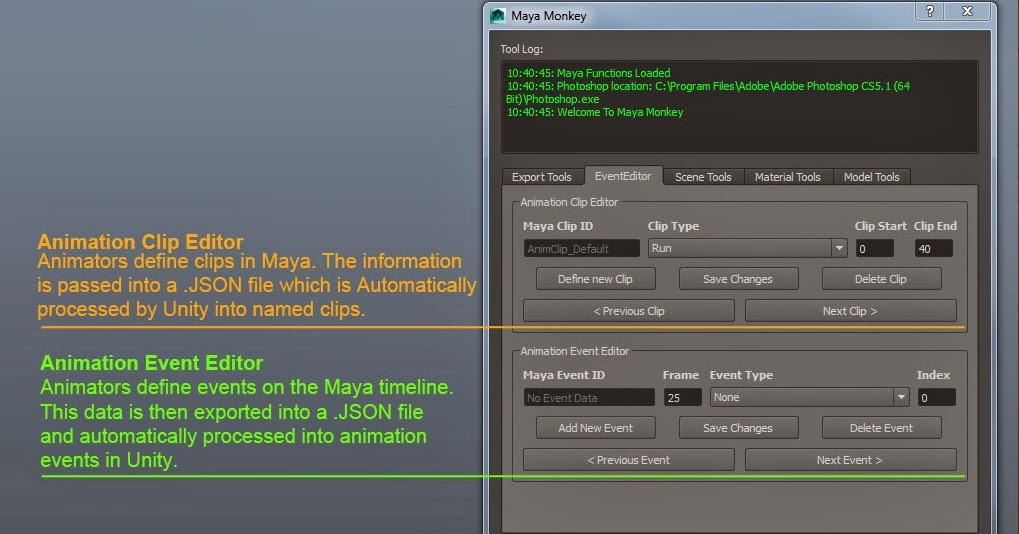Close the Maya Monkey window
This screenshot has height=534, width=1019.
click(967, 11)
